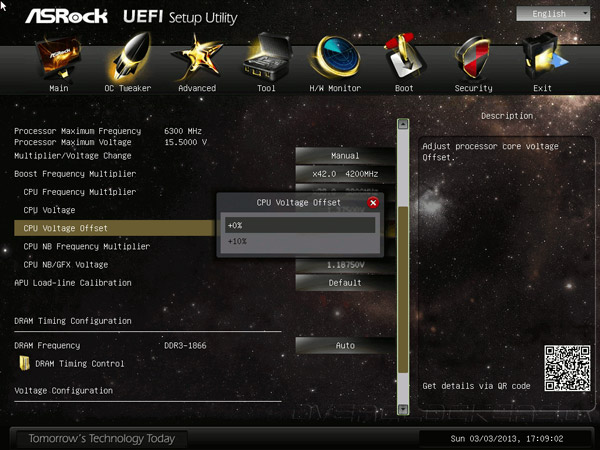Open the H/W Monitor radar icon
600x450 pixels.
click(336, 57)
